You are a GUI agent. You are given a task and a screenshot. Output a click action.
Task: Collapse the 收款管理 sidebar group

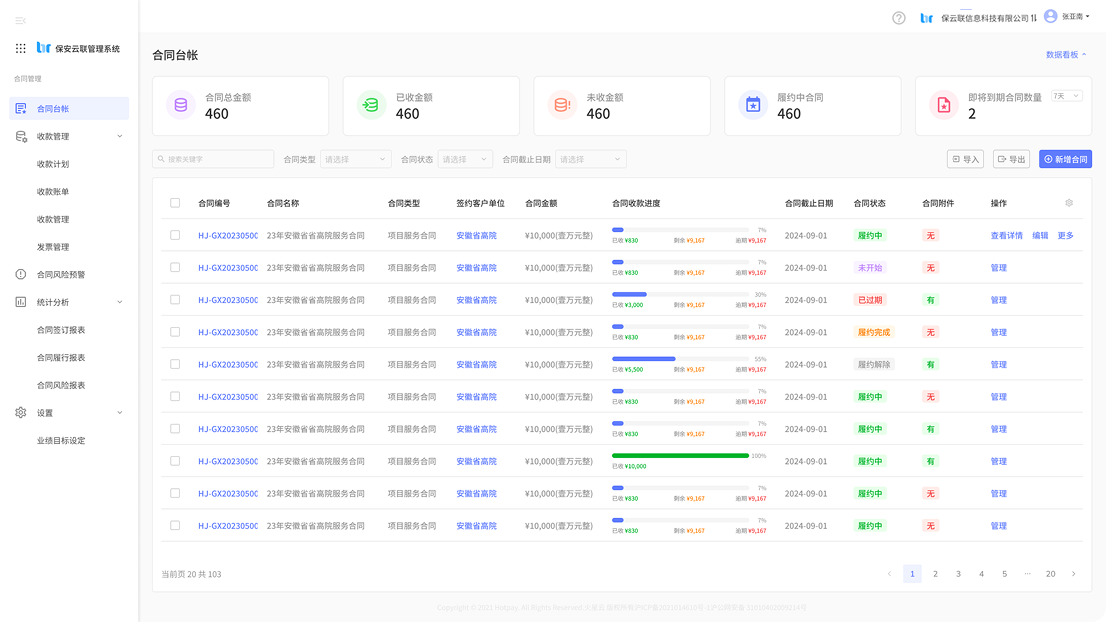pos(120,136)
